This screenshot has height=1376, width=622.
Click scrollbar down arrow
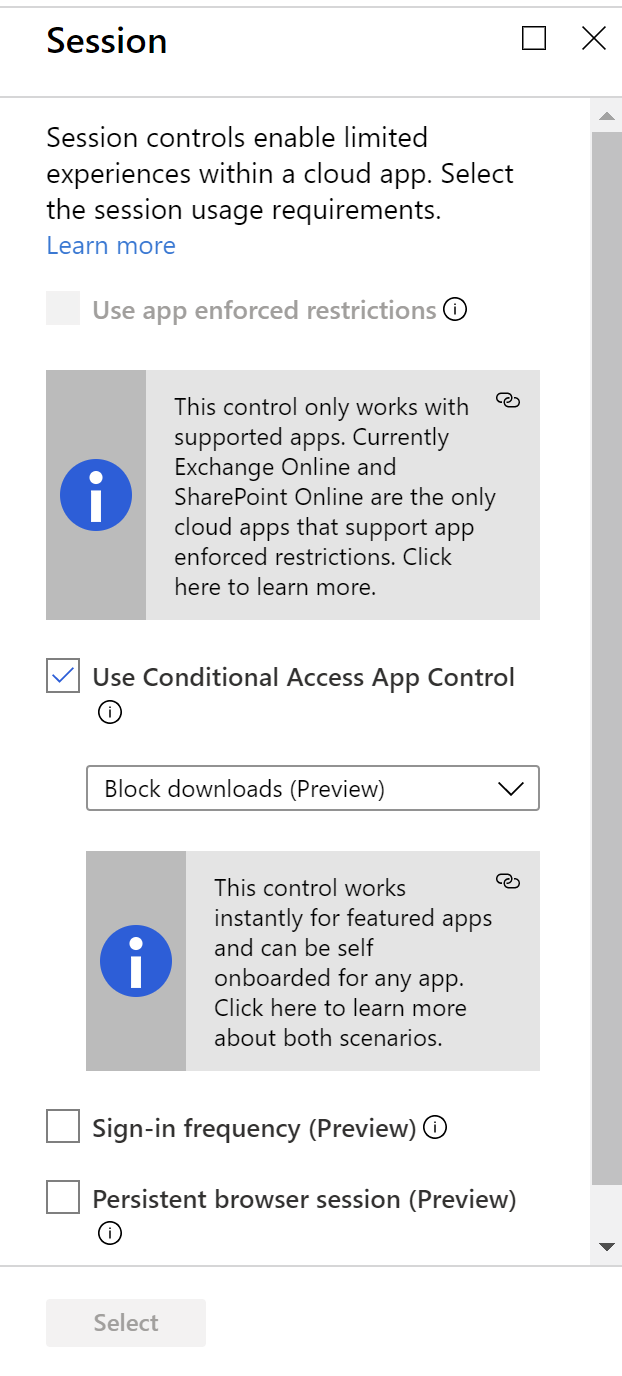[605, 1246]
